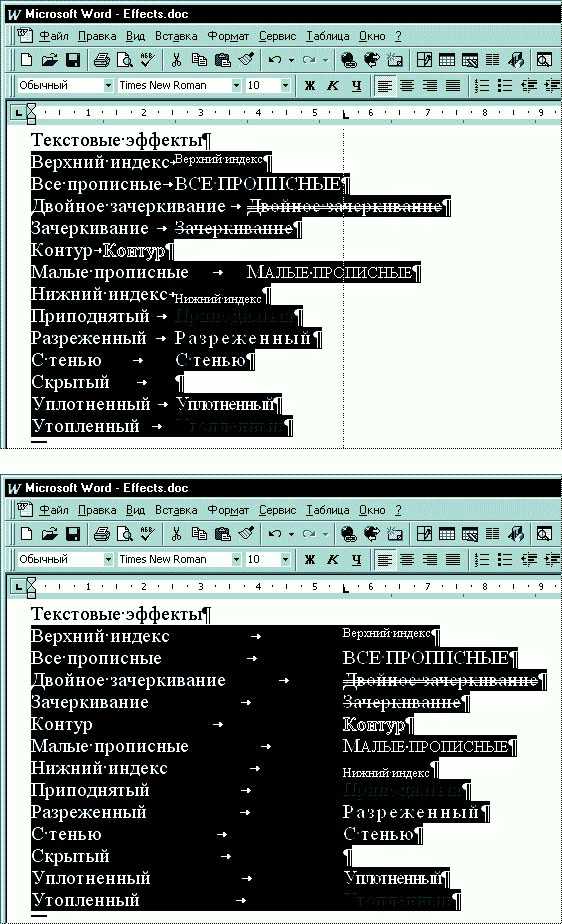Open font size 10 dropdown in upper window
Viewport: 562px width, 924px height.
[285, 85]
